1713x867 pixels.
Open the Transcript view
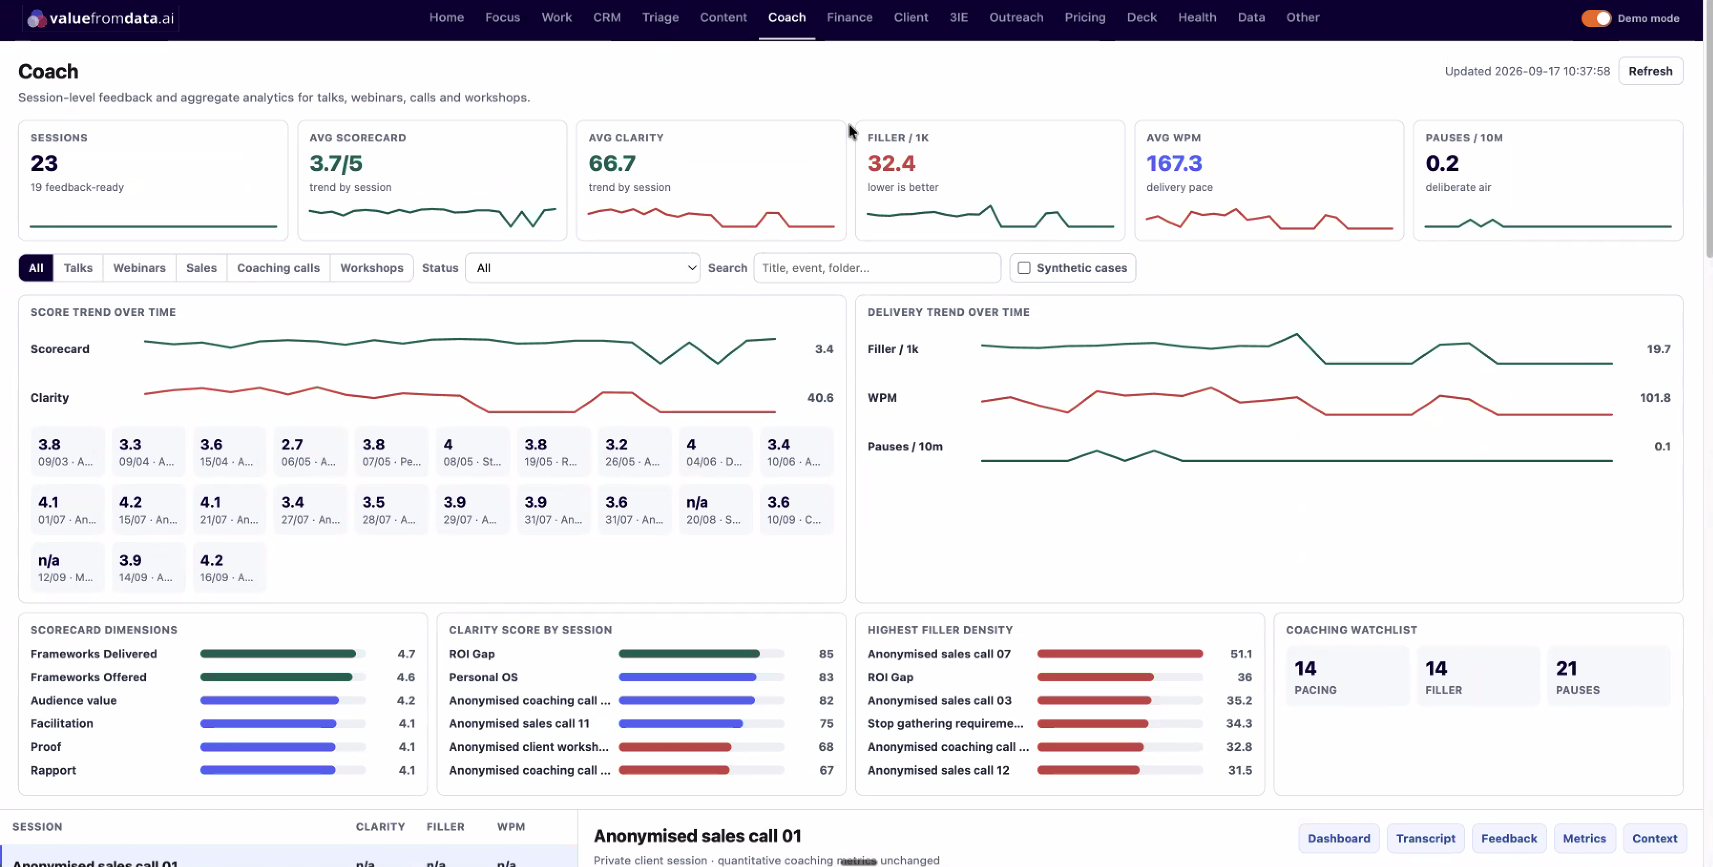point(1425,838)
